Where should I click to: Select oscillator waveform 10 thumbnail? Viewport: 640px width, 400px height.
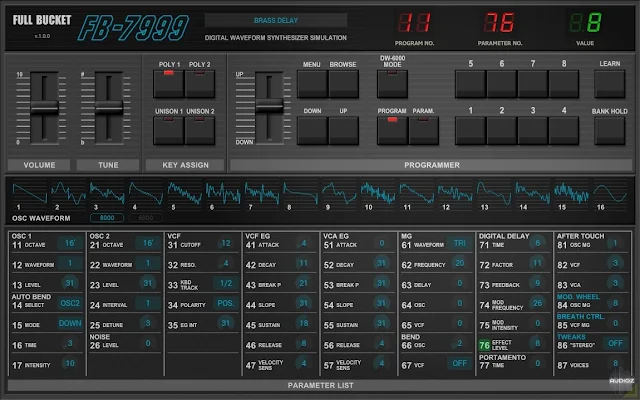coord(378,193)
